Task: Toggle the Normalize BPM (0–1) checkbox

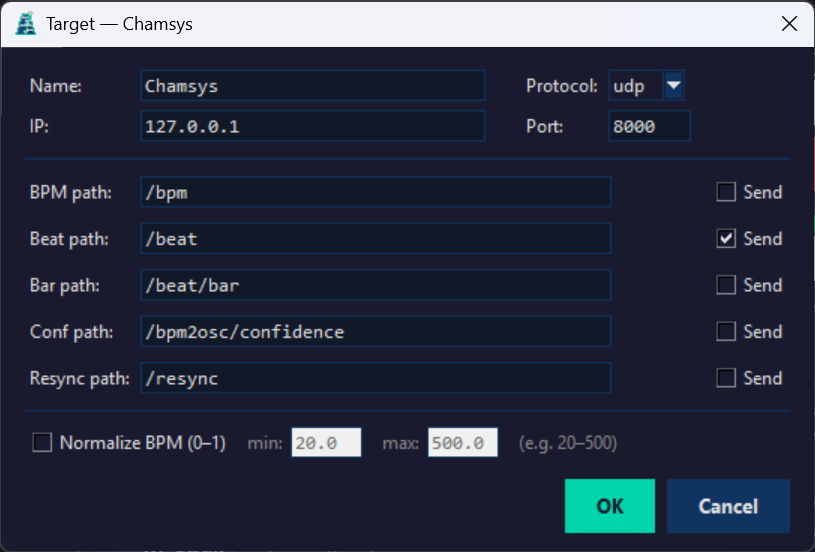Action: click(42, 443)
